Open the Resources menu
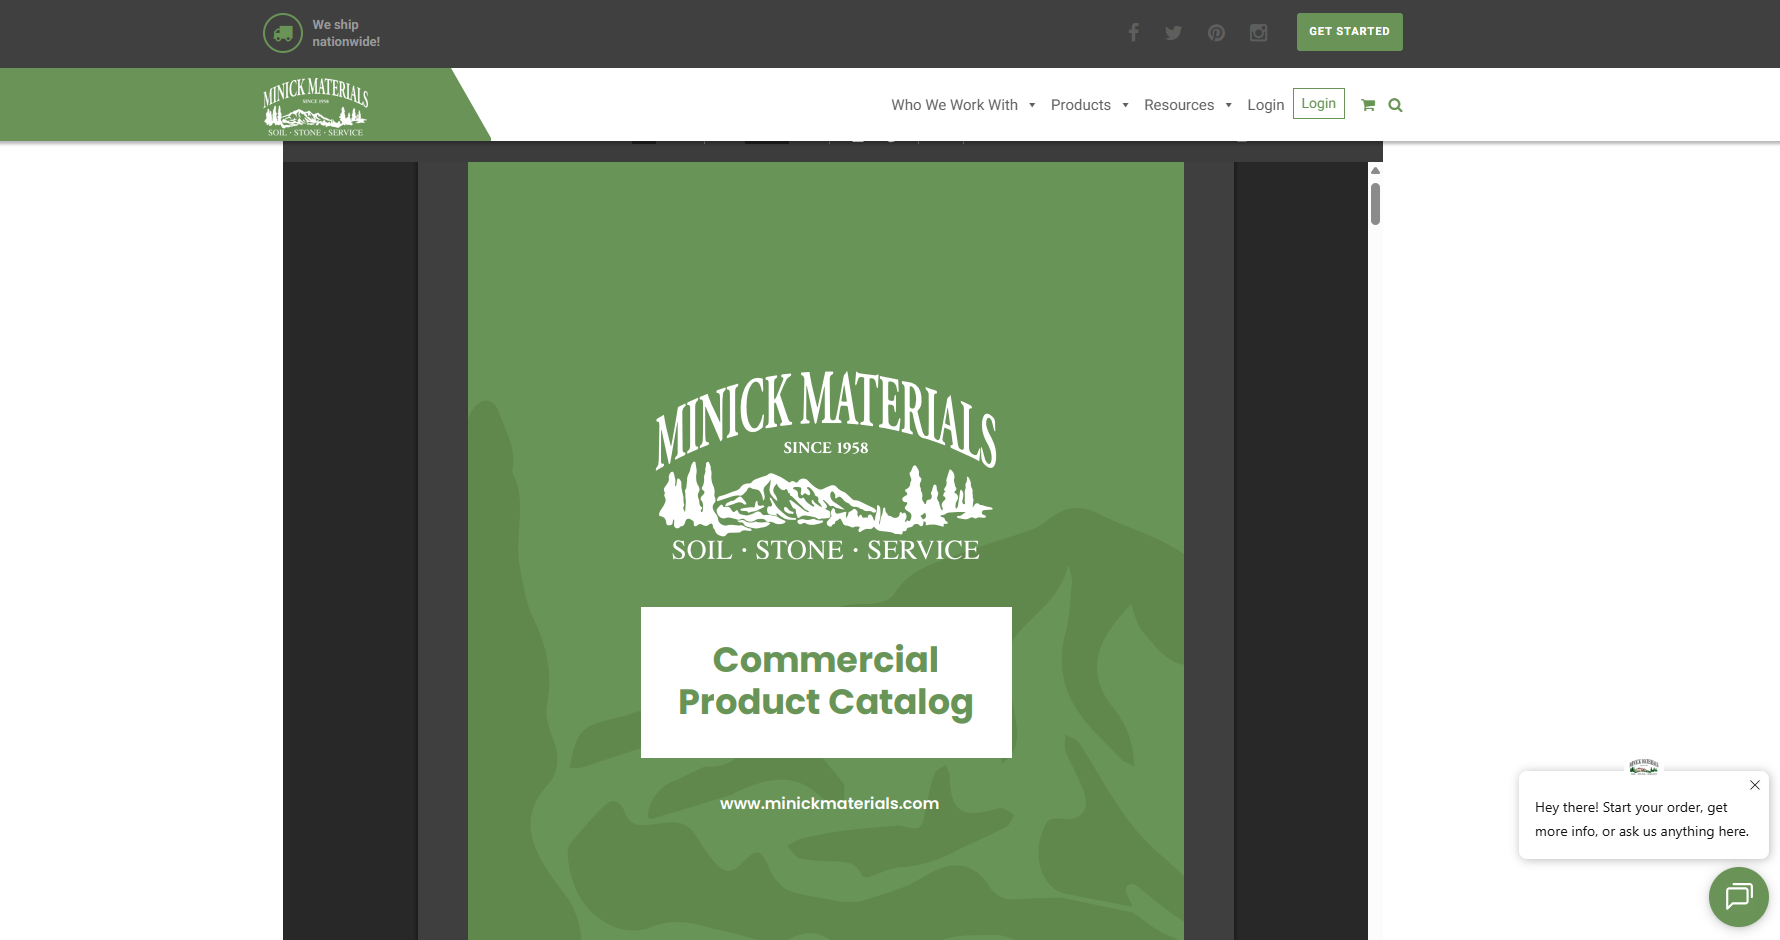 coord(1179,105)
